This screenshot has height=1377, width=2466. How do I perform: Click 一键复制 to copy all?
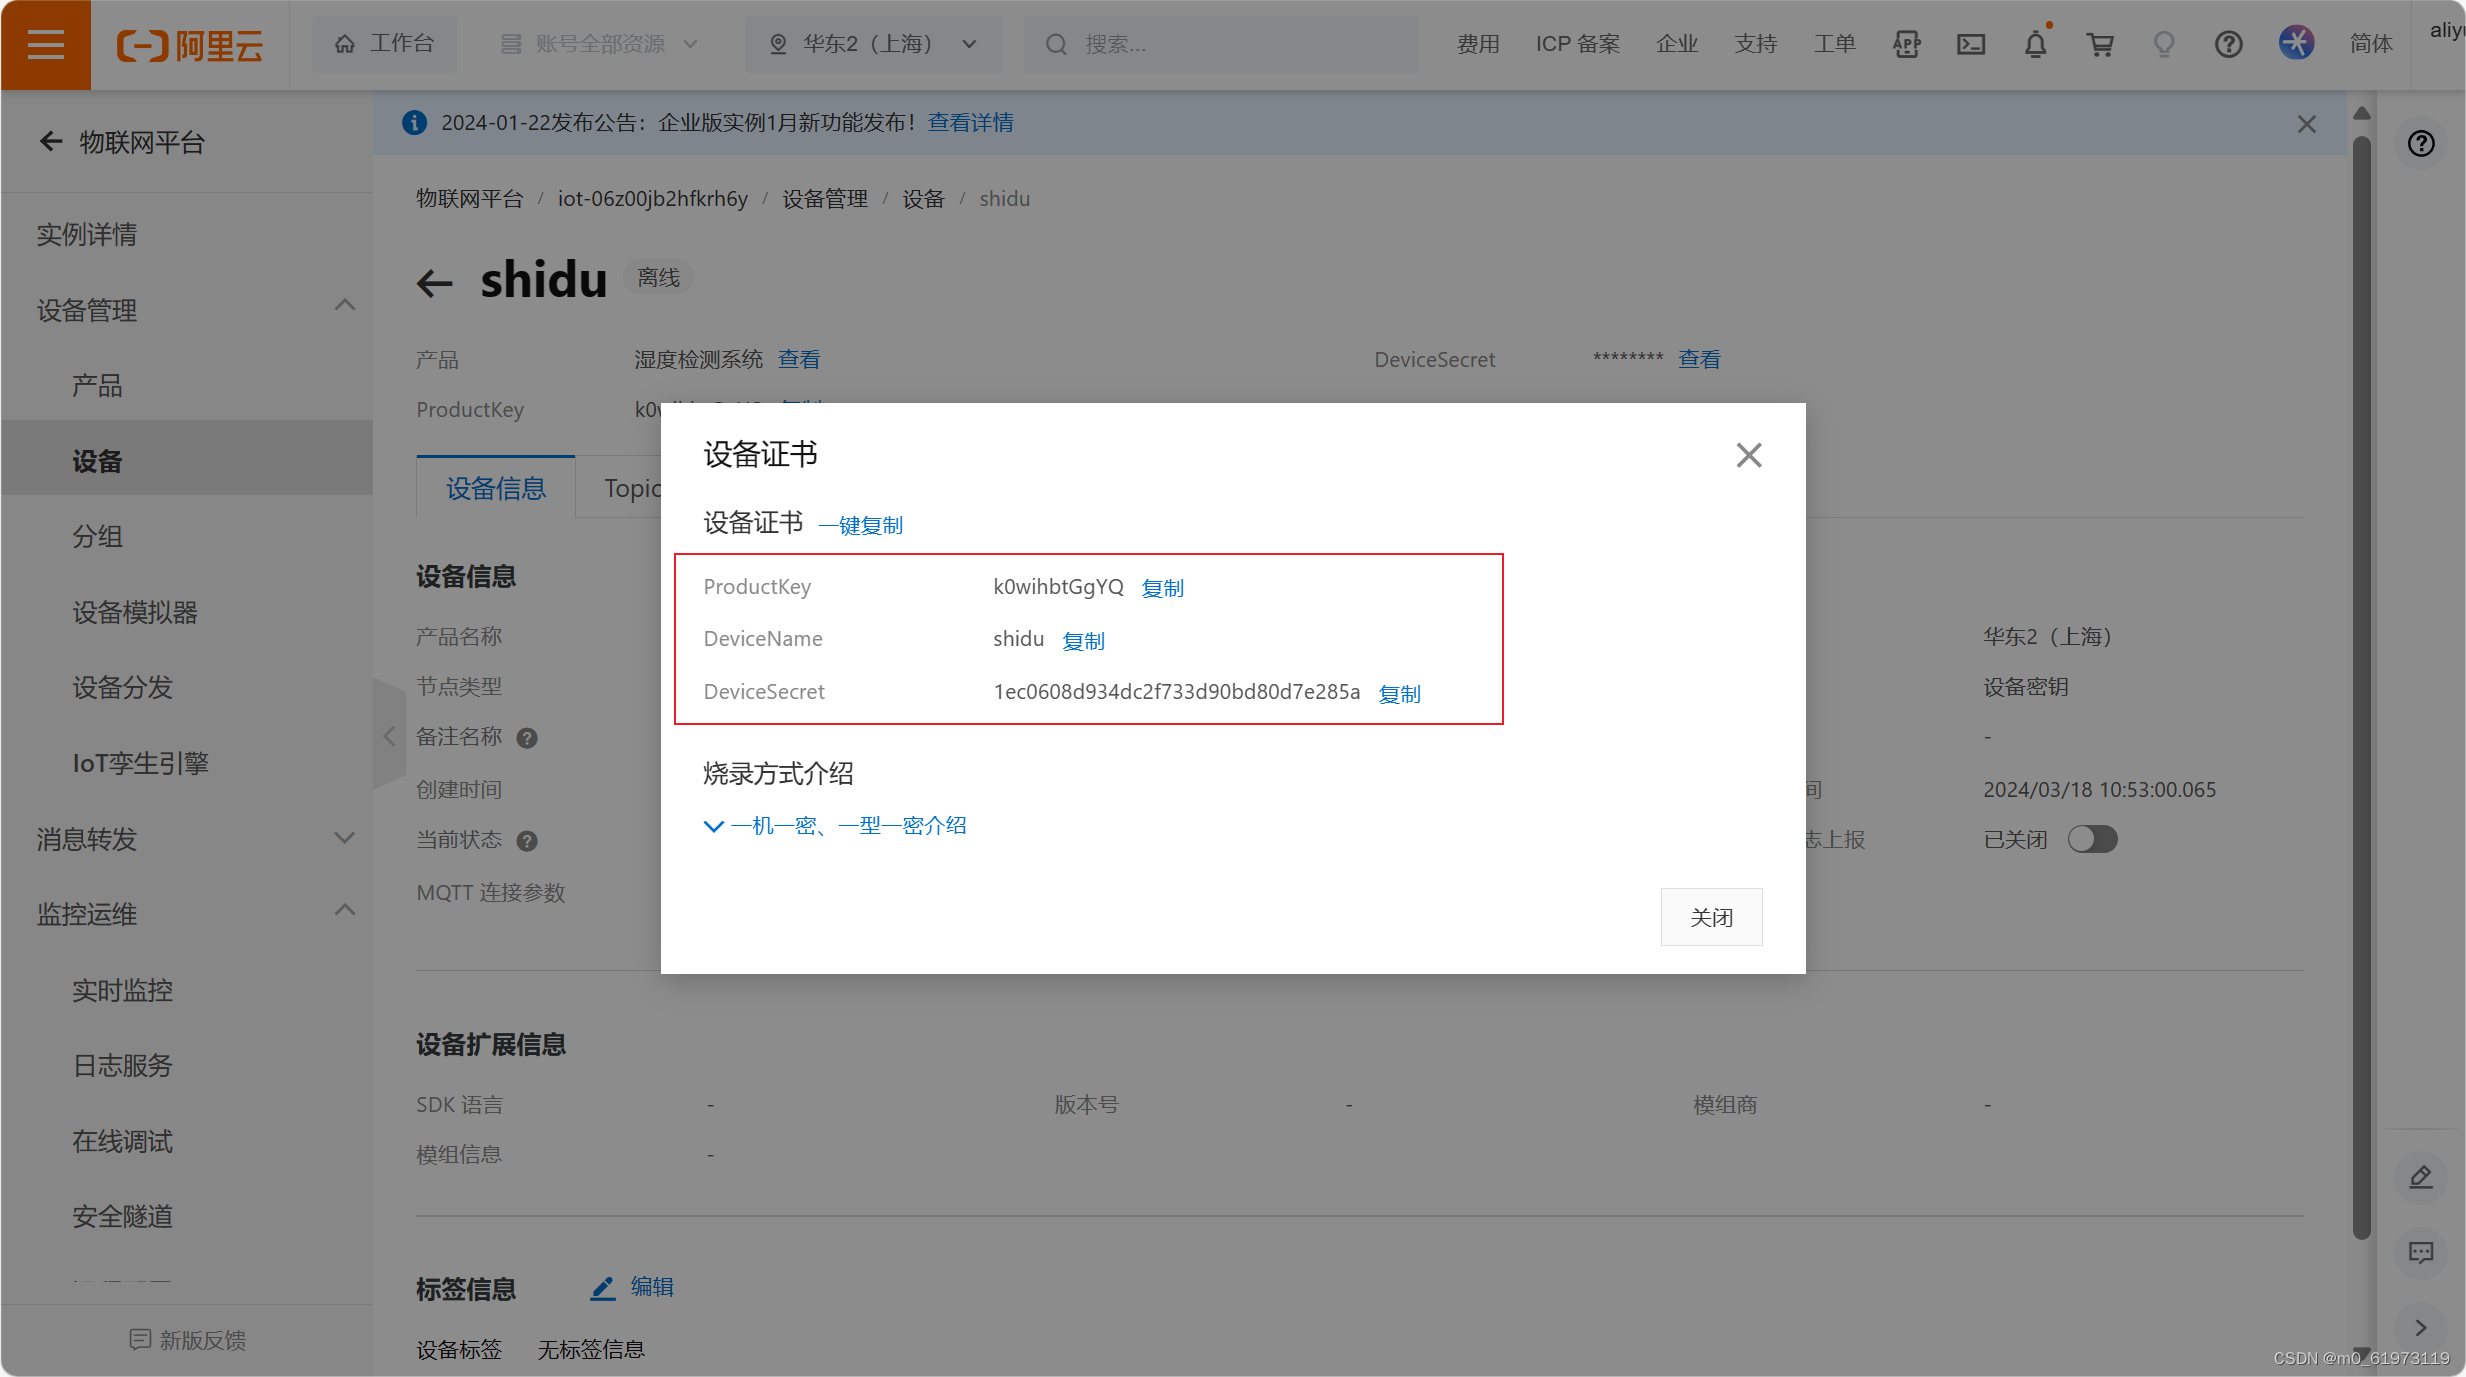[860, 525]
